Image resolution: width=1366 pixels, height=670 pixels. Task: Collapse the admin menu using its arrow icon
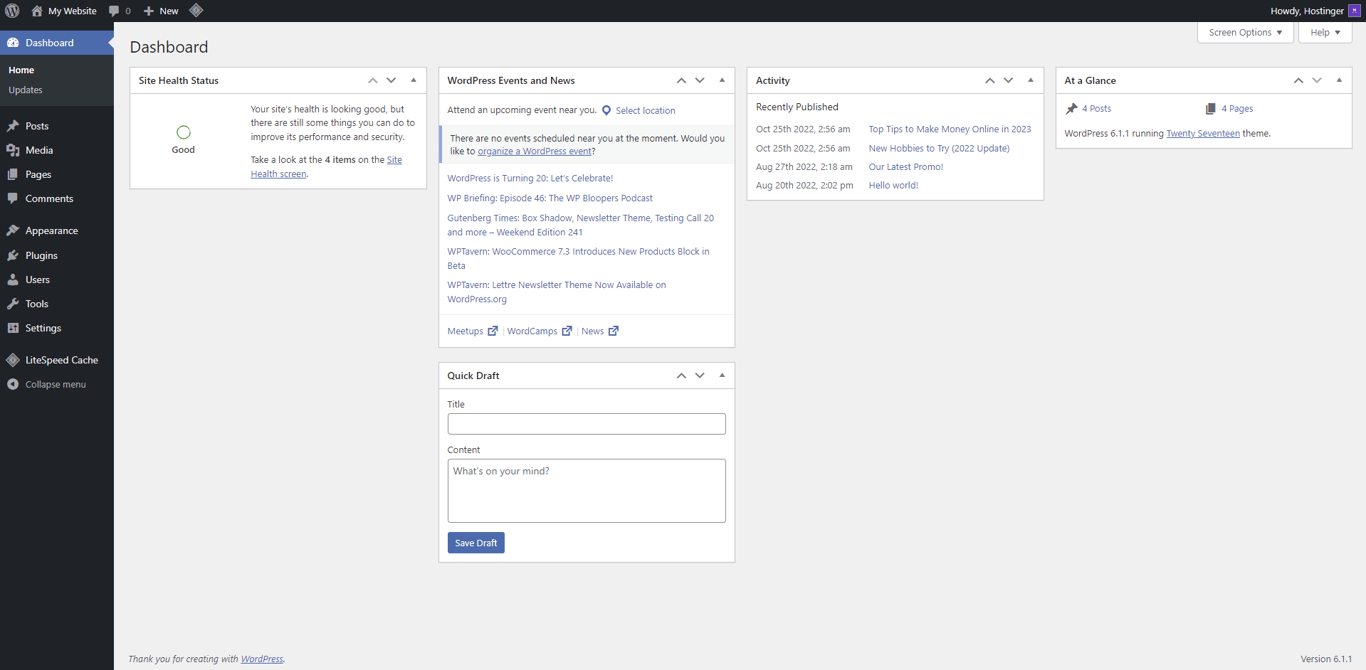[x=13, y=384]
